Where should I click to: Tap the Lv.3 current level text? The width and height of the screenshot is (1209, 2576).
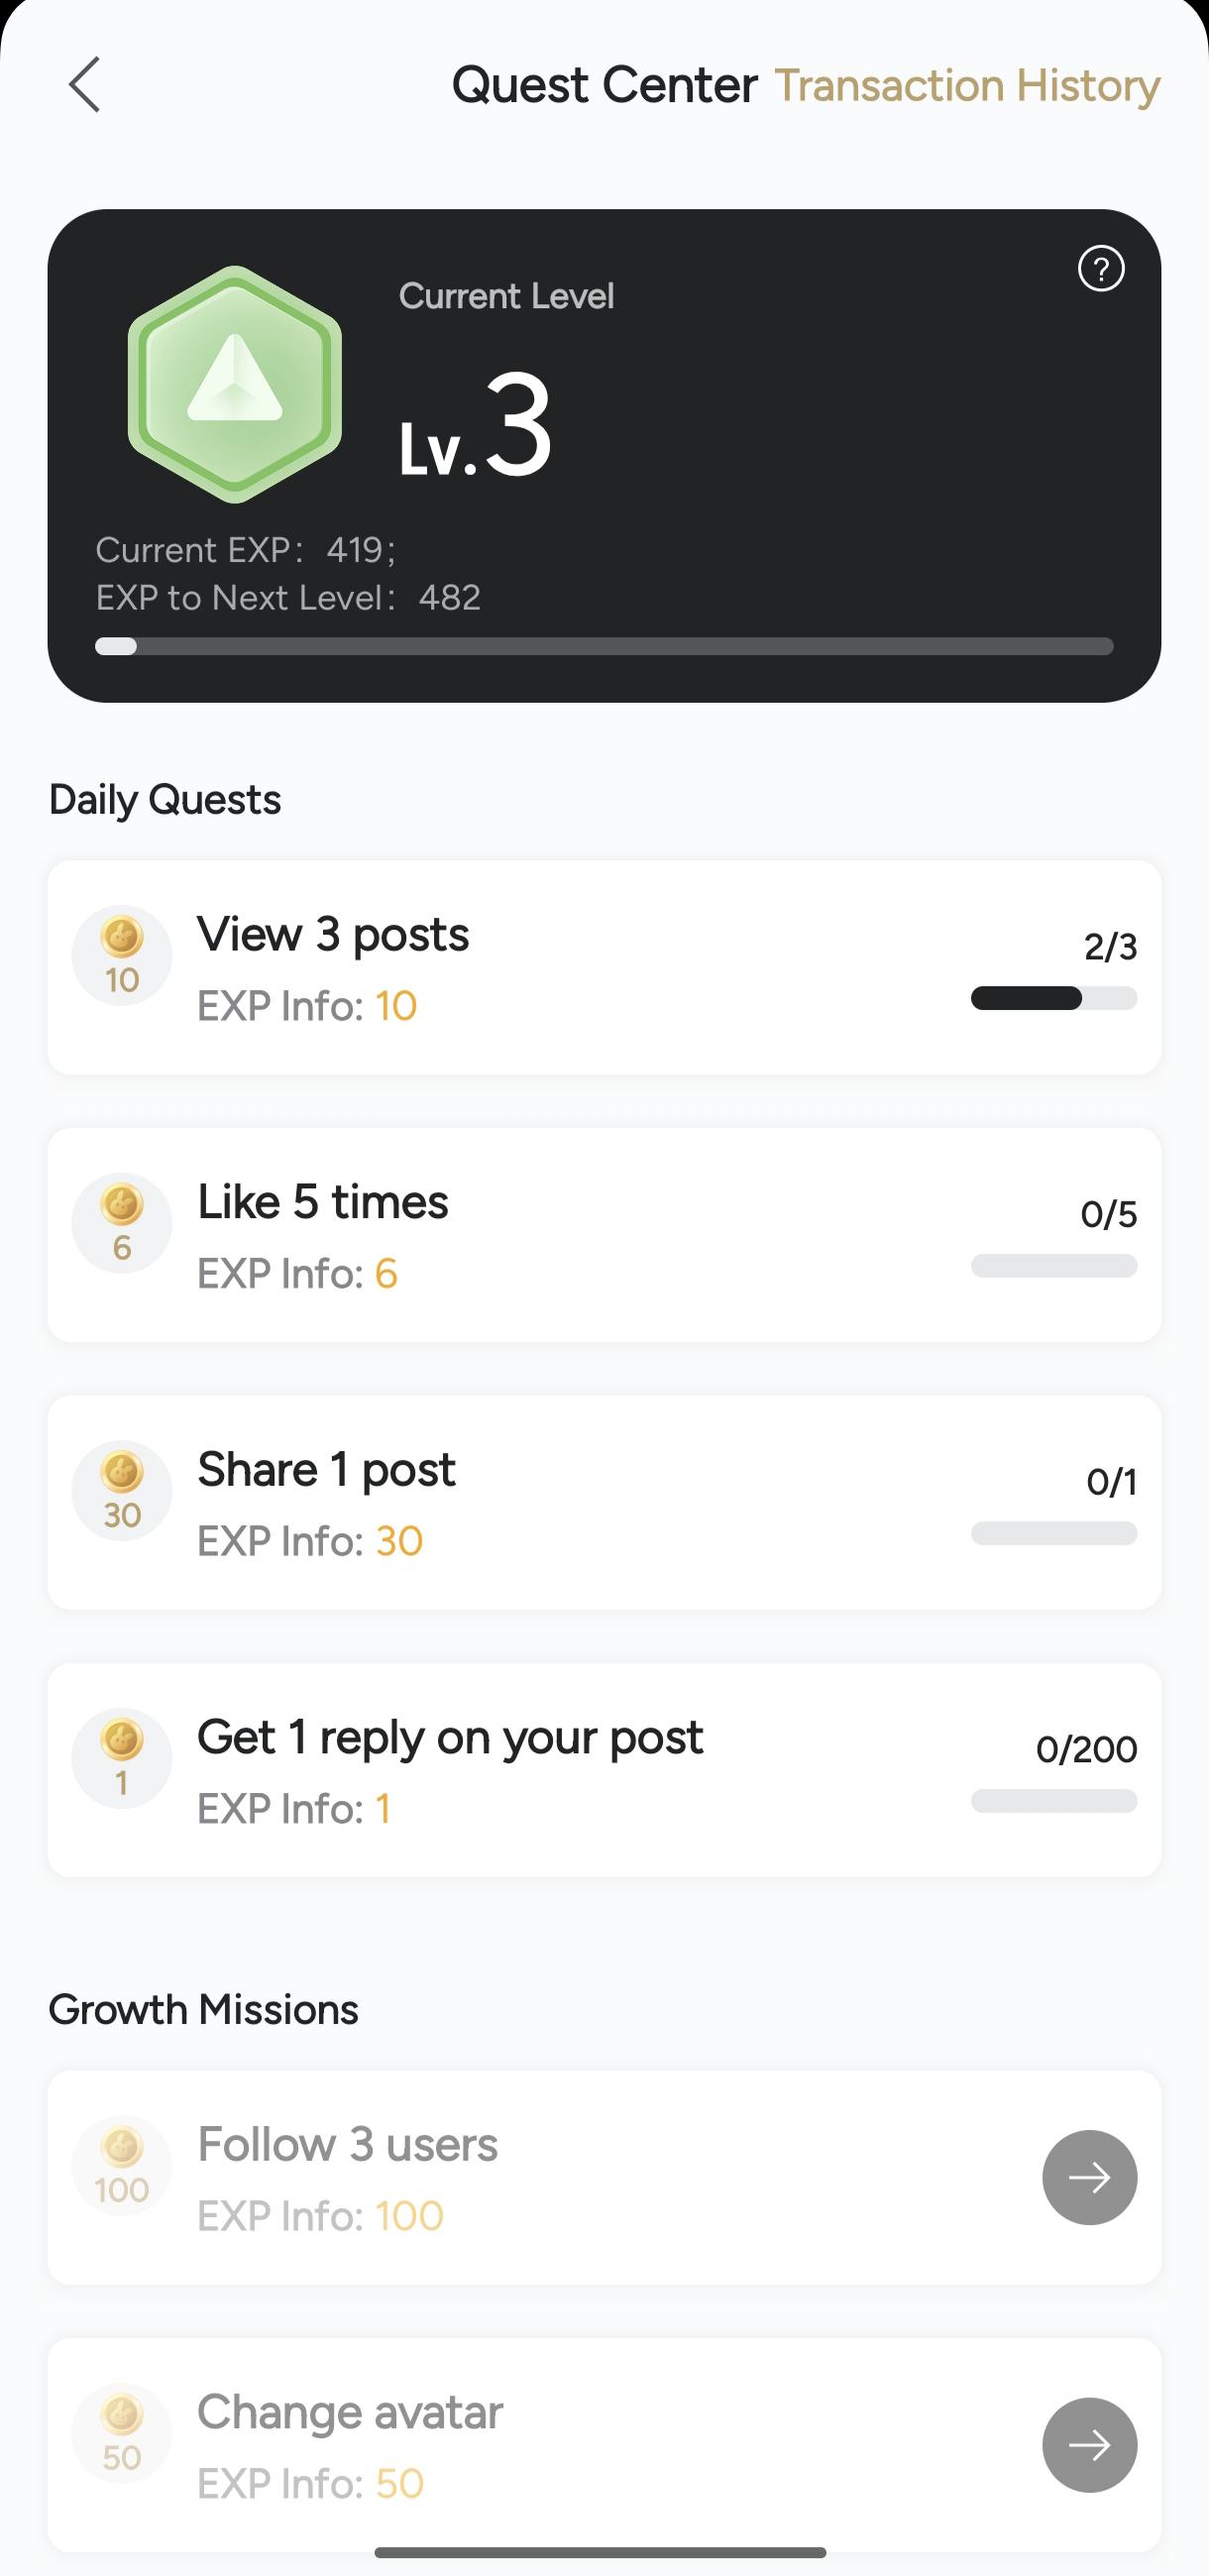[x=476, y=426]
